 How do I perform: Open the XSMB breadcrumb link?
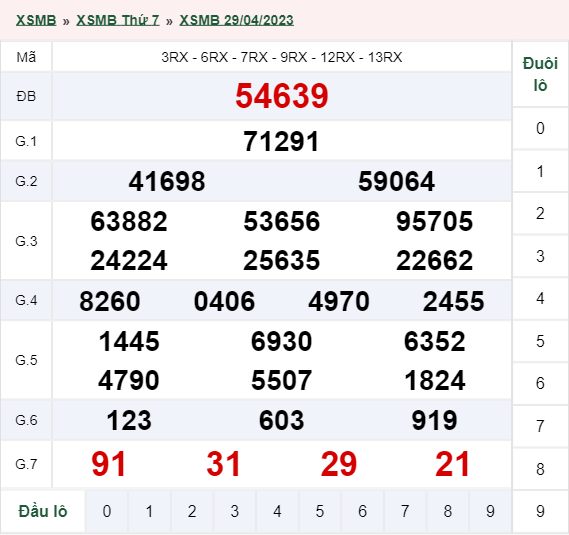pyautogui.click(x=36, y=20)
